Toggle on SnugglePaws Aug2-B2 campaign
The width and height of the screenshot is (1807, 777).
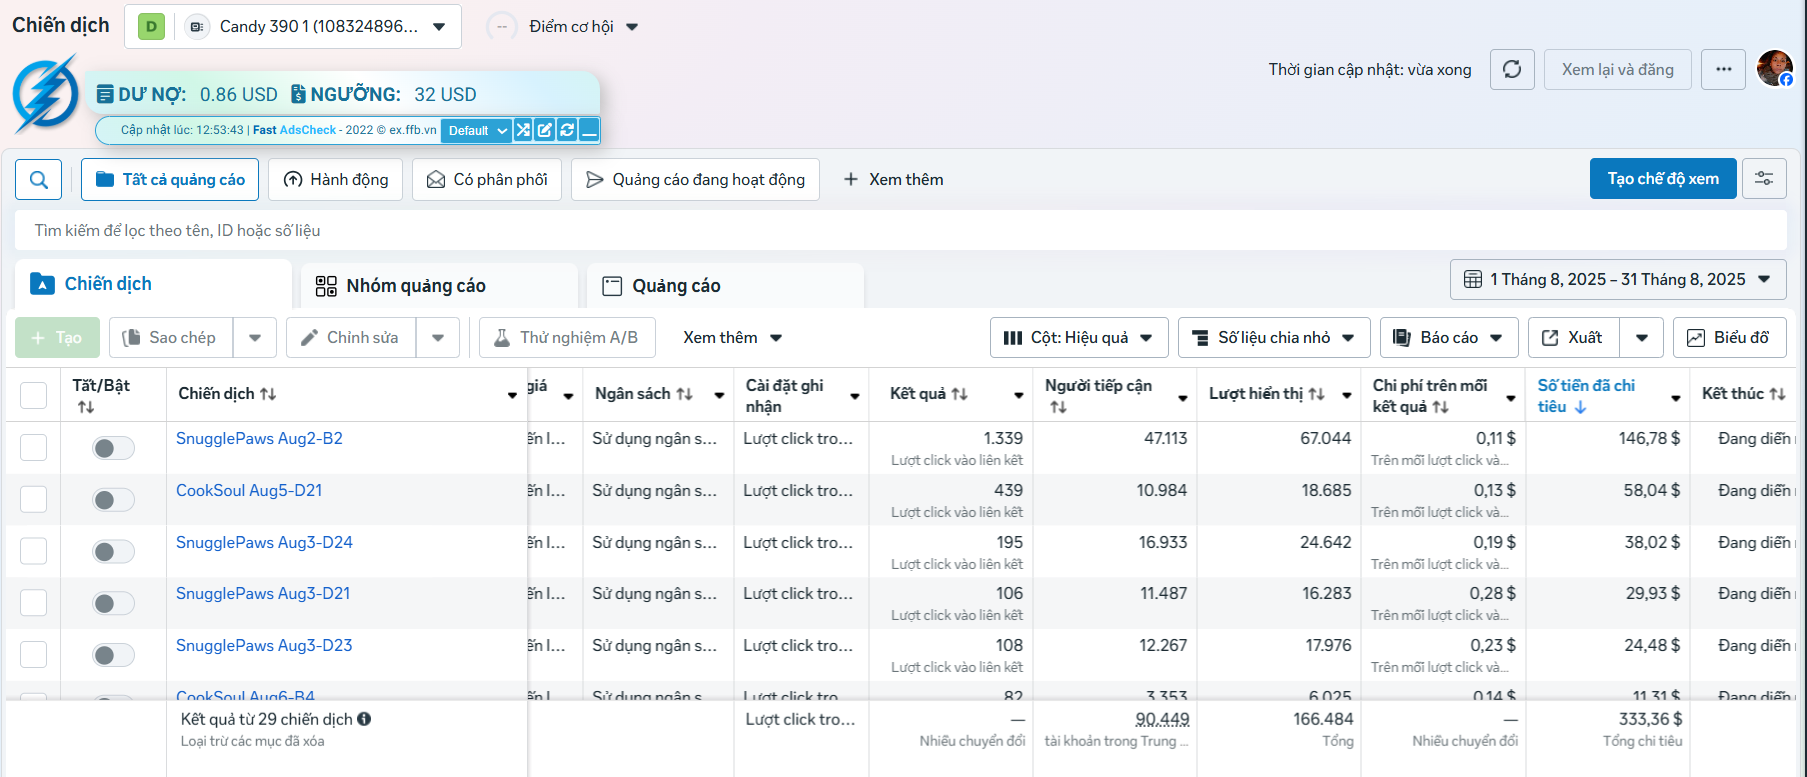tap(113, 448)
